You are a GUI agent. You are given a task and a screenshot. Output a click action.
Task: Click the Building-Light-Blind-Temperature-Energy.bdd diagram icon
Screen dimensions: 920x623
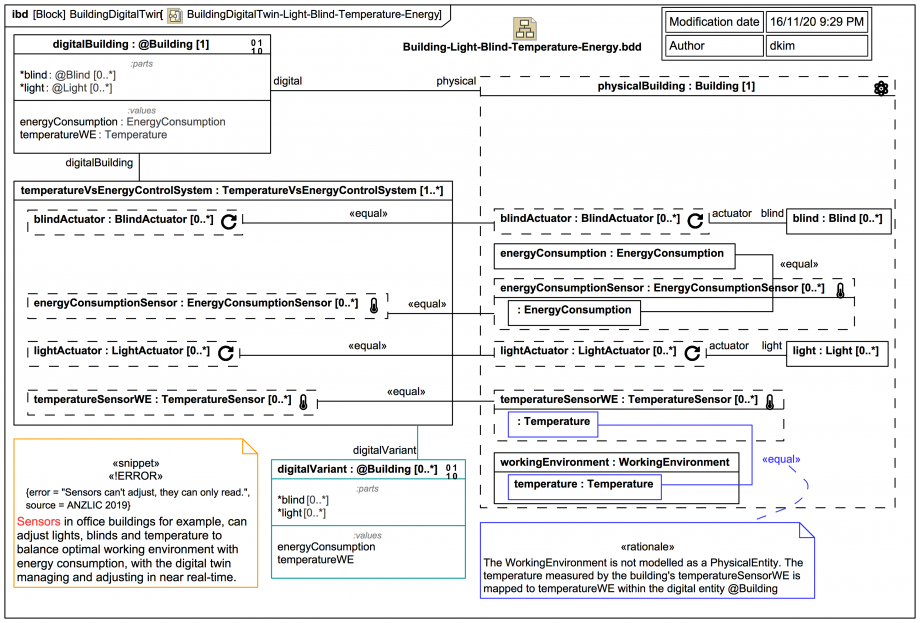pos(525,28)
